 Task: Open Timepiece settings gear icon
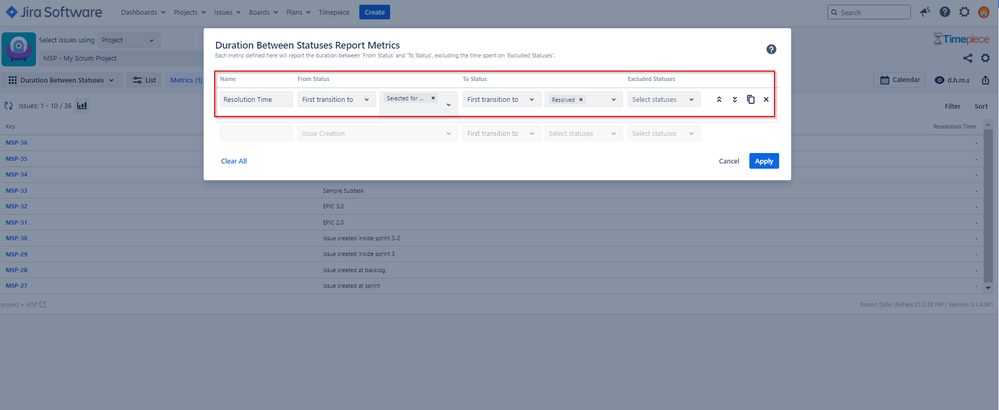[x=985, y=58]
